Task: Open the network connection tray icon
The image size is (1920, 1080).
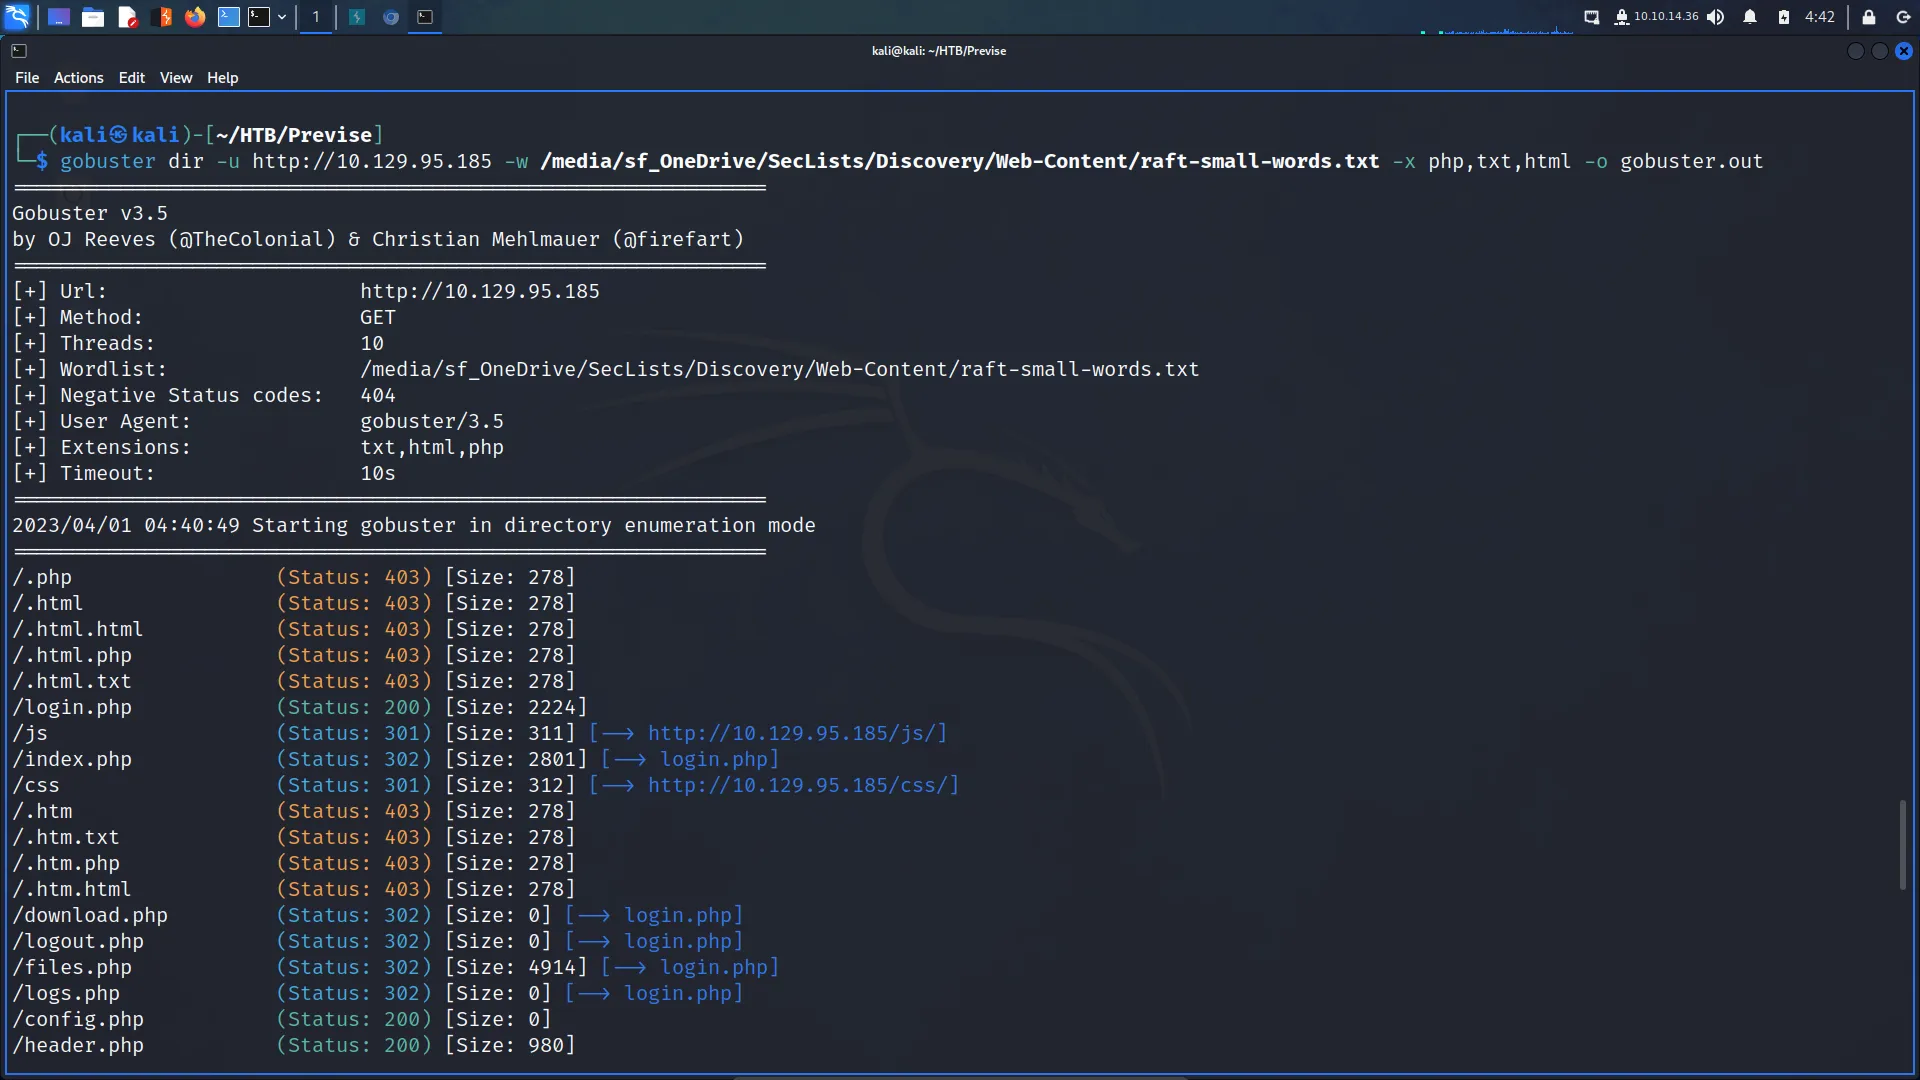Action: (1592, 17)
